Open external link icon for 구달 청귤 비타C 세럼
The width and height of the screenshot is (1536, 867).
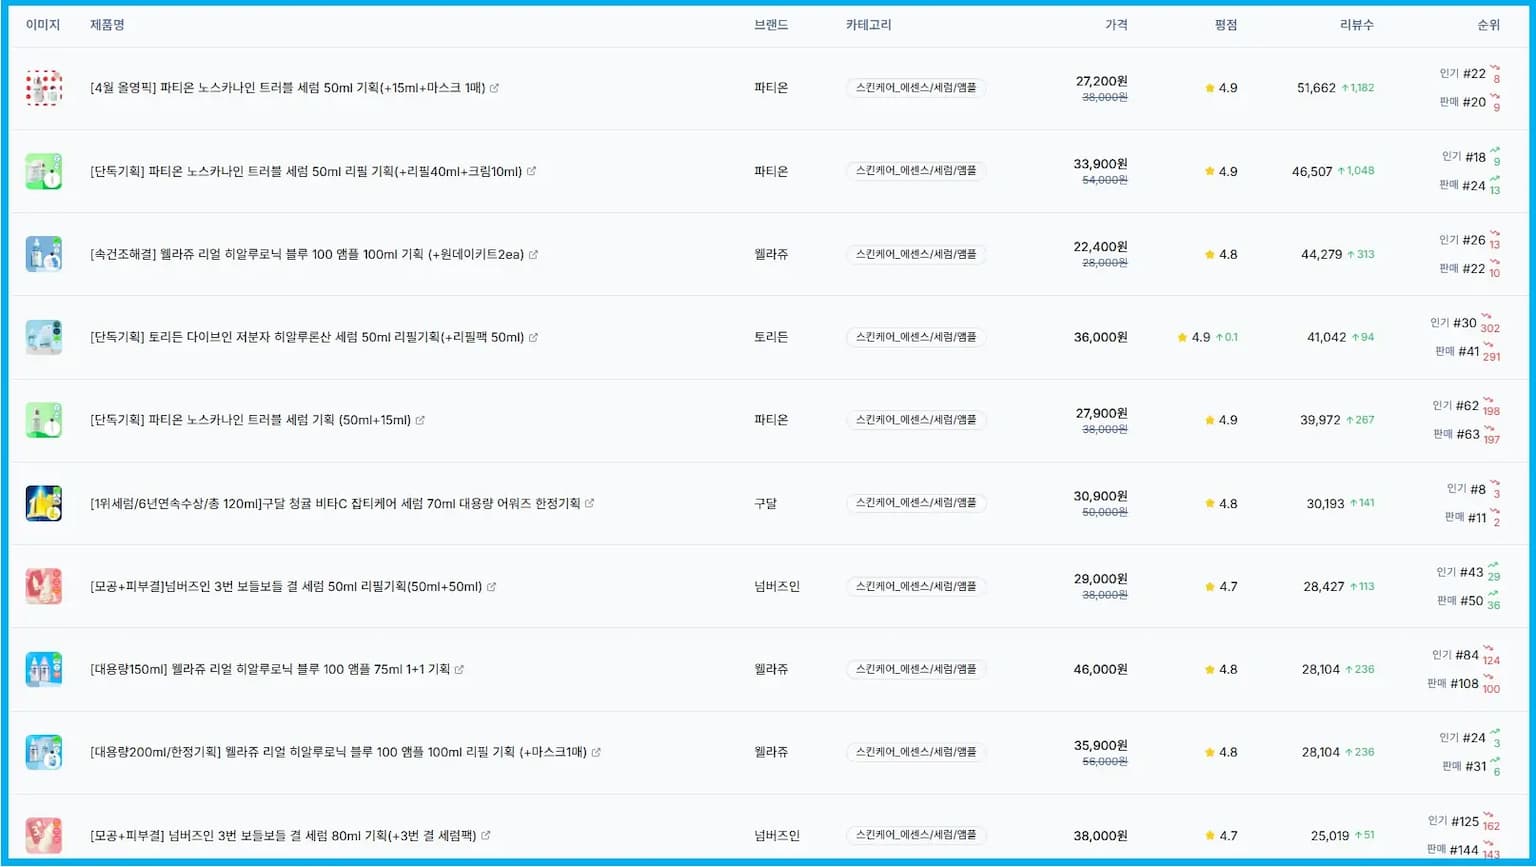(x=589, y=503)
